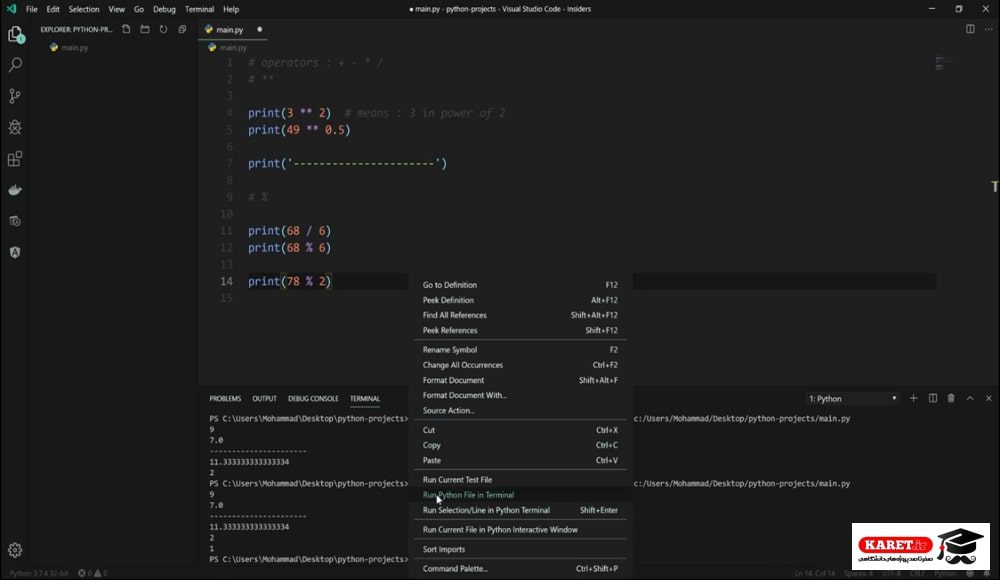Image resolution: width=1000 pixels, height=580 pixels.
Task: Create a new terminal with plus icon
Action: tap(913, 398)
